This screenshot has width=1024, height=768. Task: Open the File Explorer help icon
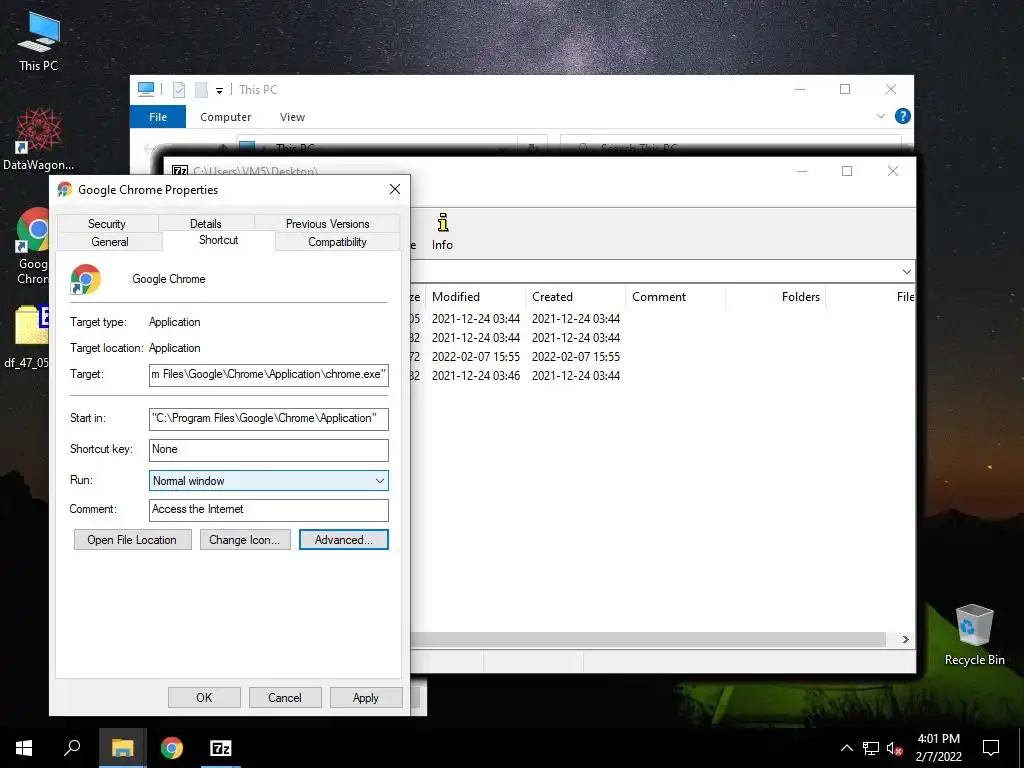click(903, 116)
